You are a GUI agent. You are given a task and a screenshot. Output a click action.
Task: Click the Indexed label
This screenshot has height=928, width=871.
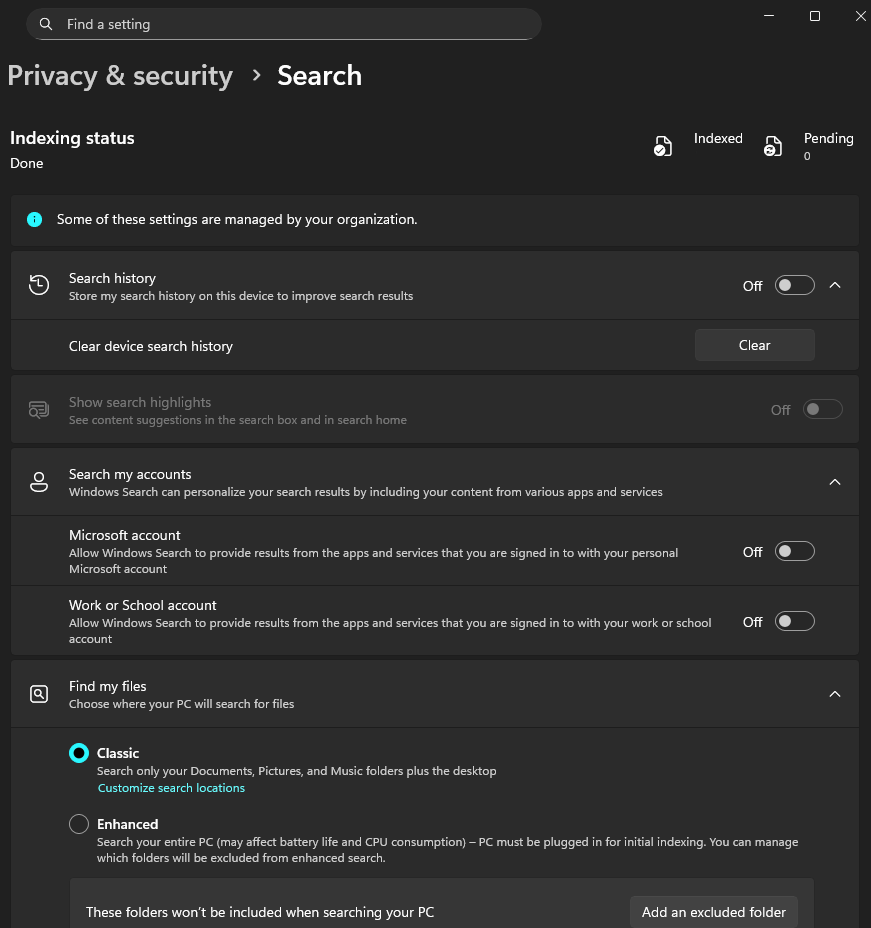point(718,138)
